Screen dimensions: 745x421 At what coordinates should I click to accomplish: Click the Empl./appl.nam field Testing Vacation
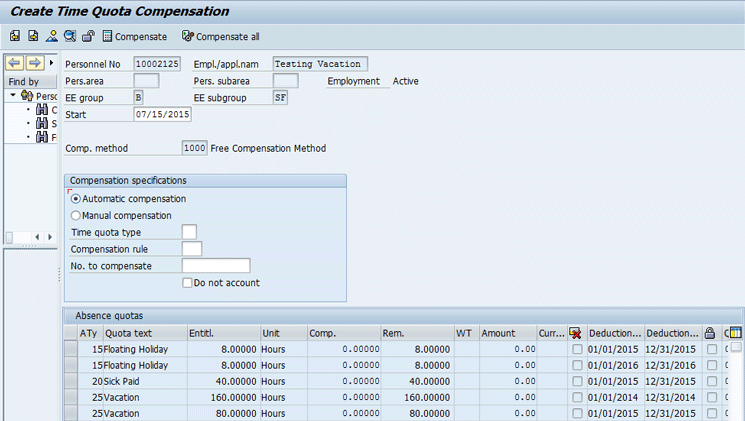(320, 64)
